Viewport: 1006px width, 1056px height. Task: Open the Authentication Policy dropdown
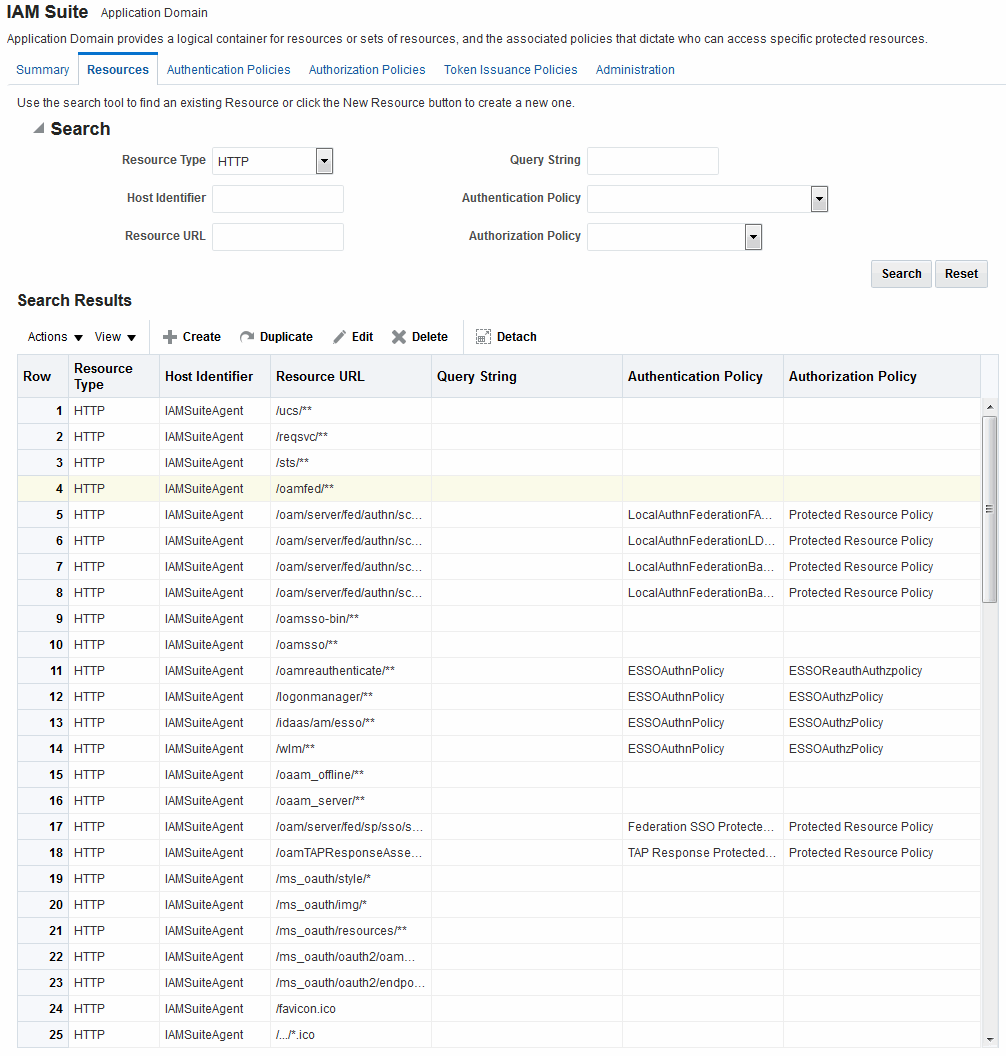(x=819, y=199)
